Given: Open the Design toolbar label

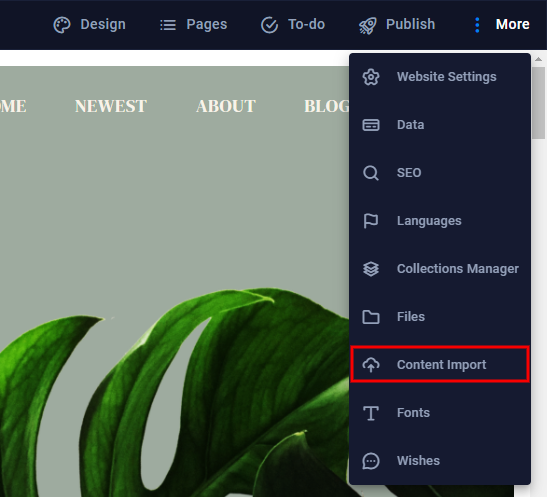Looking at the screenshot, I should coord(103,25).
